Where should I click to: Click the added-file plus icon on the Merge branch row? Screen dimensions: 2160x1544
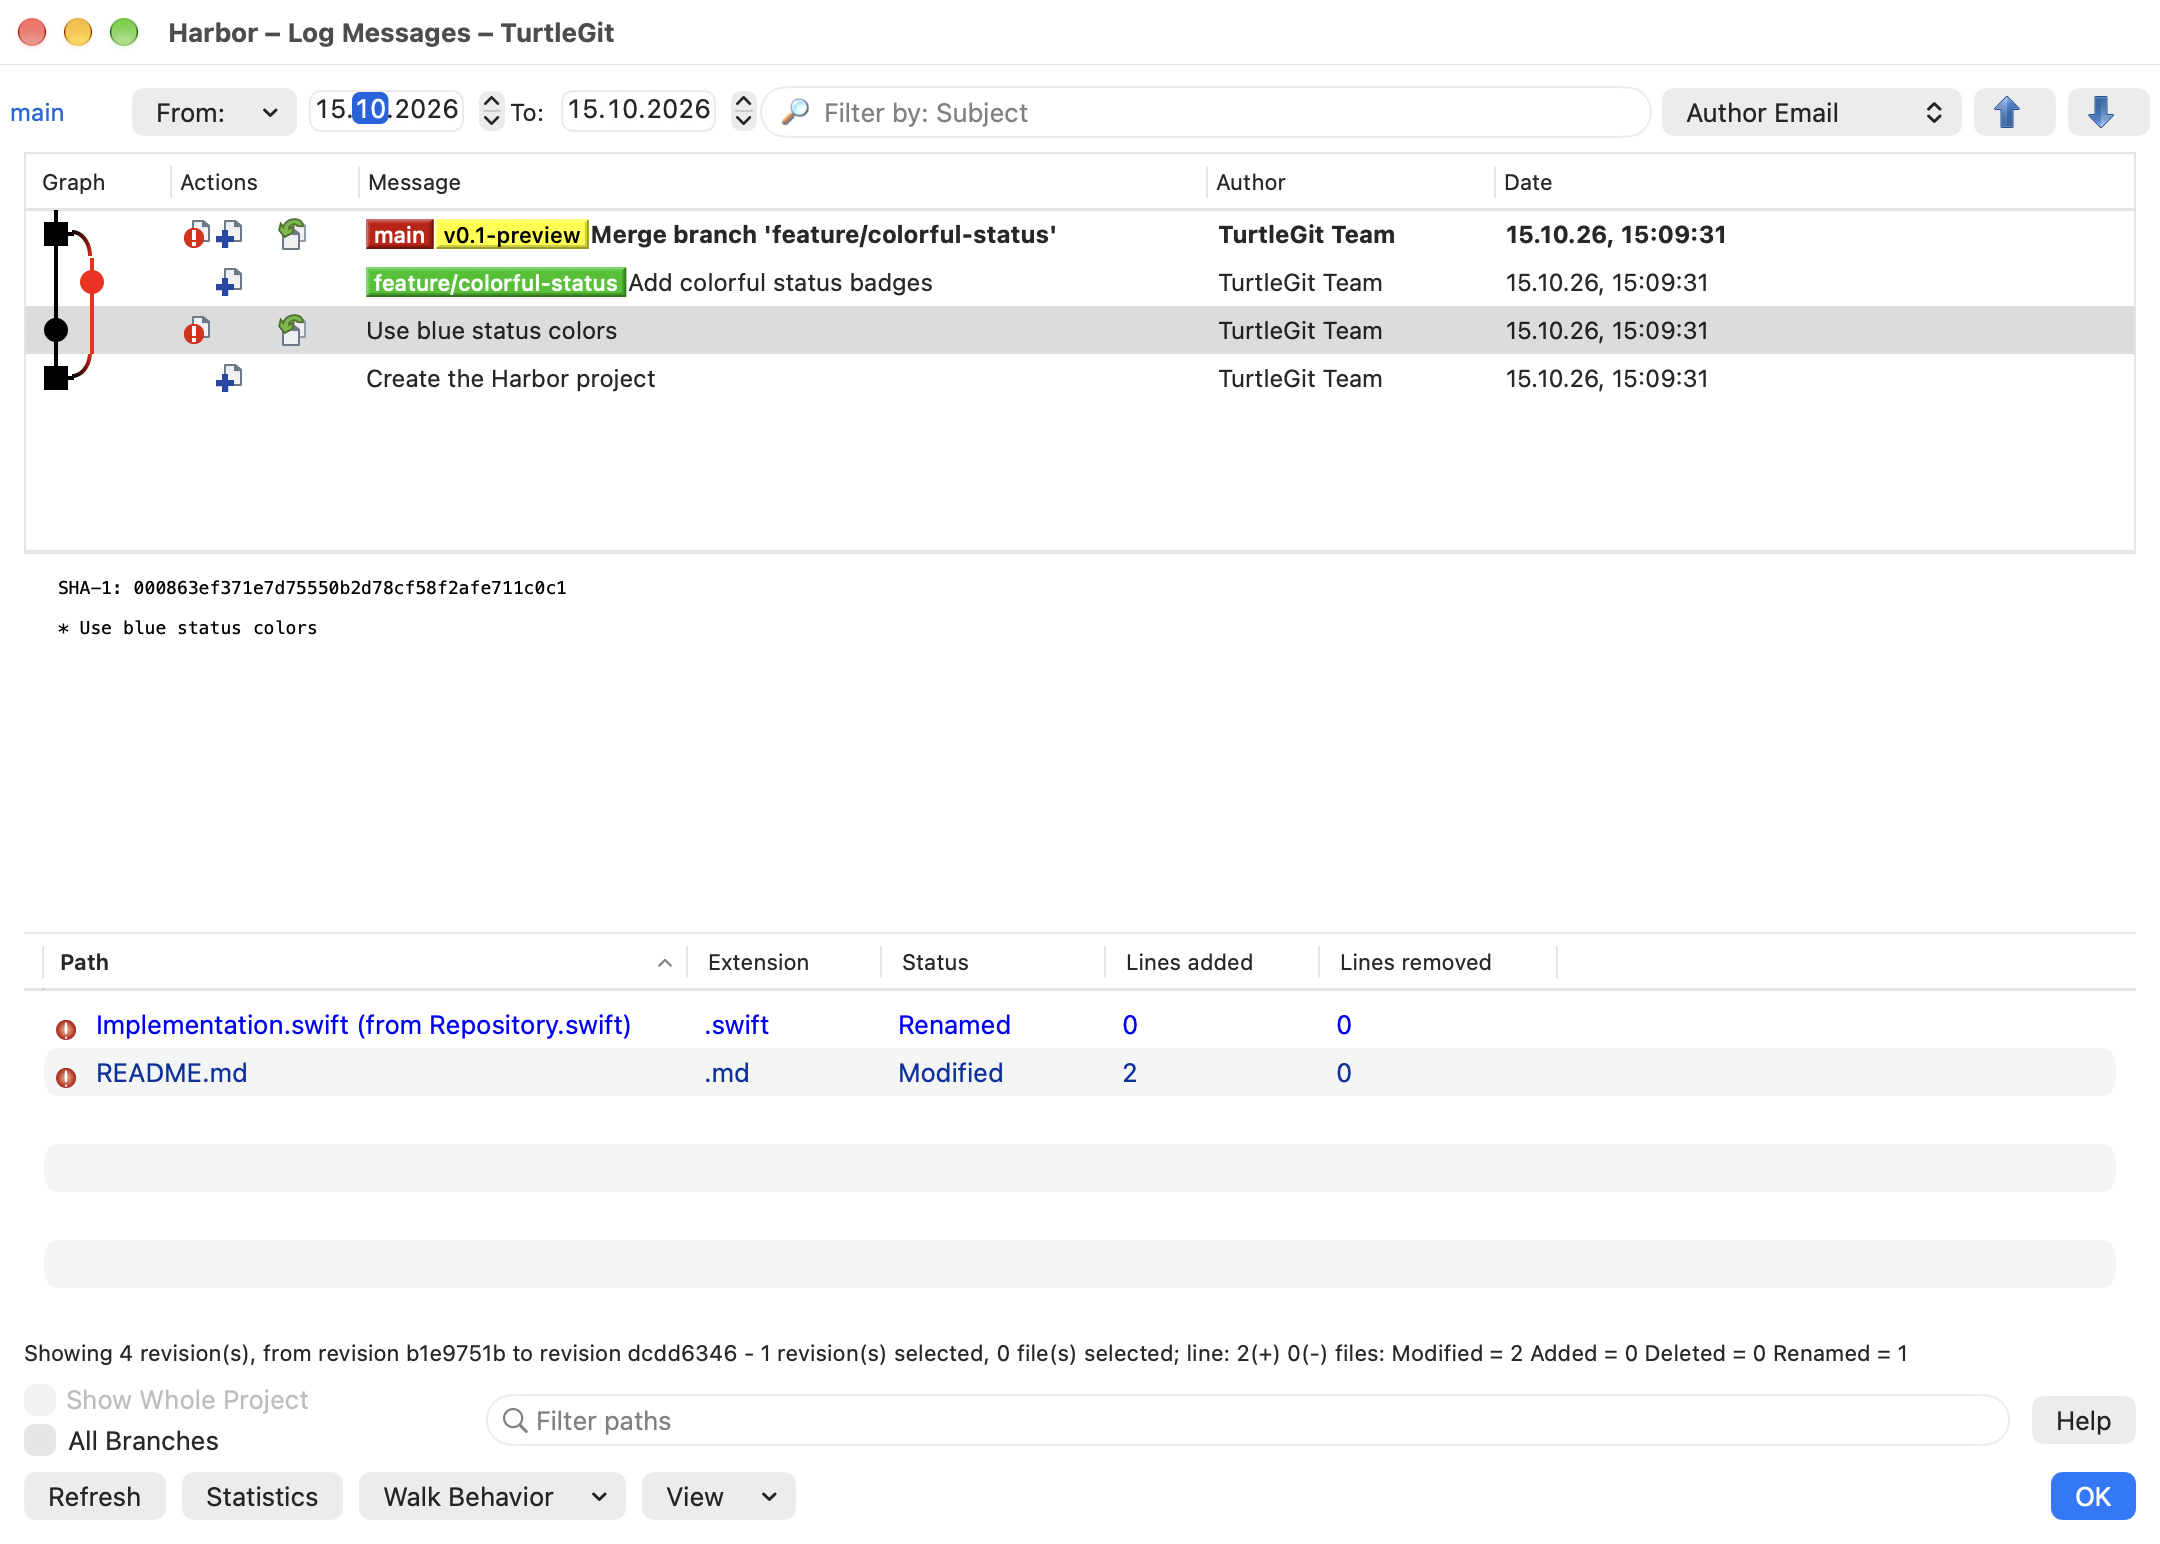point(230,235)
